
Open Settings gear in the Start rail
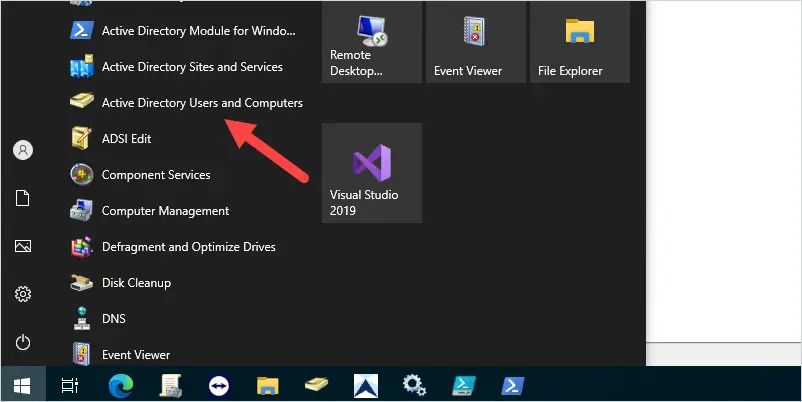pyautogui.click(x=23, y=294)
